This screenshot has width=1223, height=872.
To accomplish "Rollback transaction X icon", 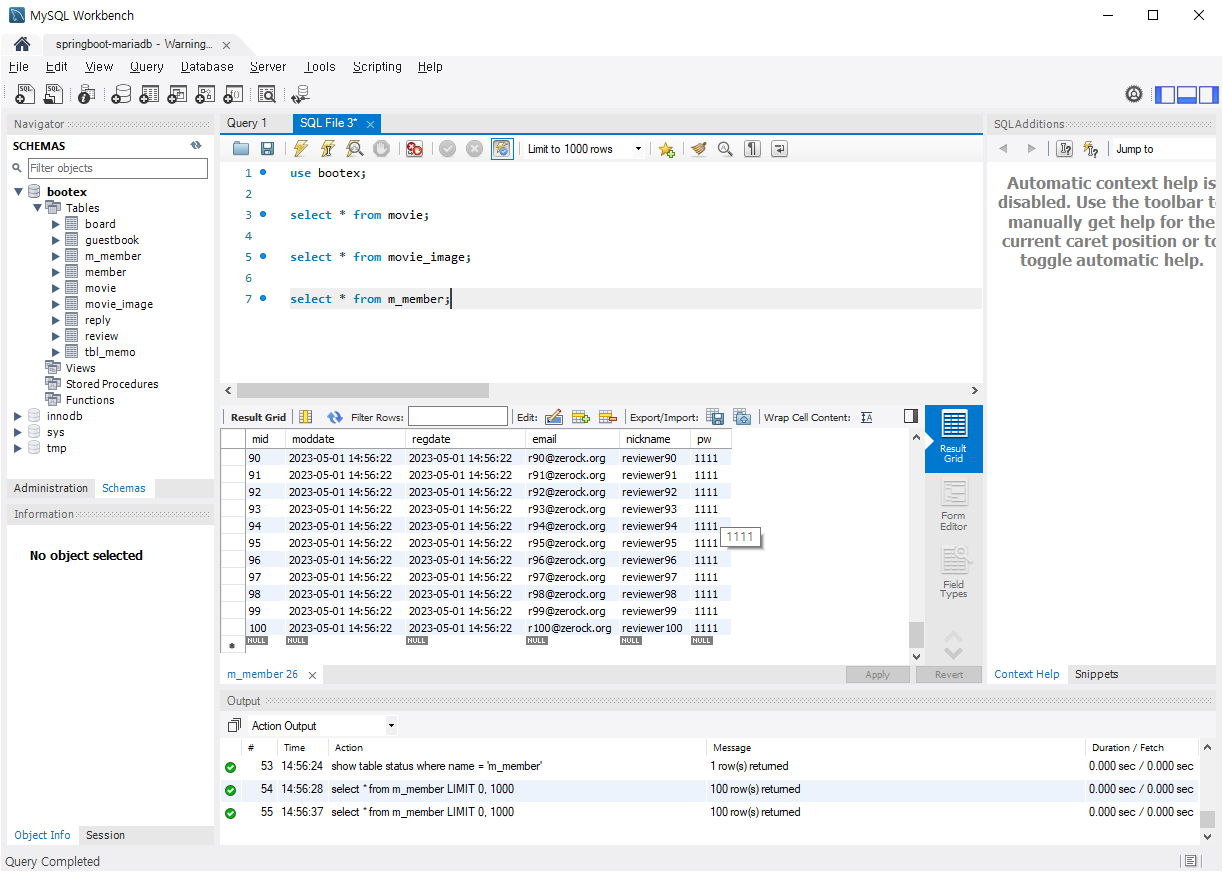I will click(x=474, y=149).
